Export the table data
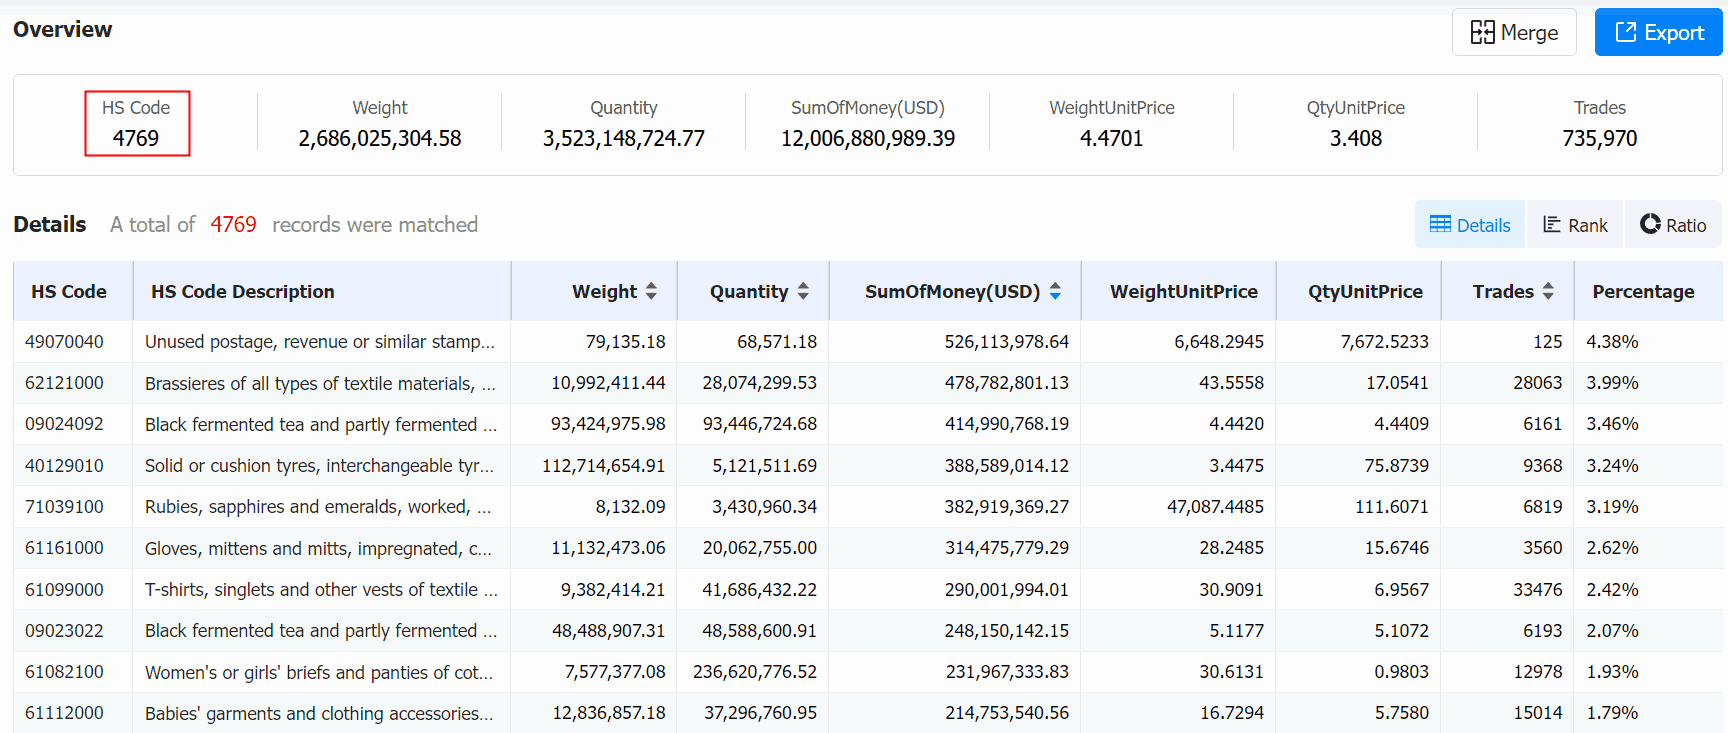This screenshot has width=1728, height=733. pyautogui.click(x=1658, y=32)
